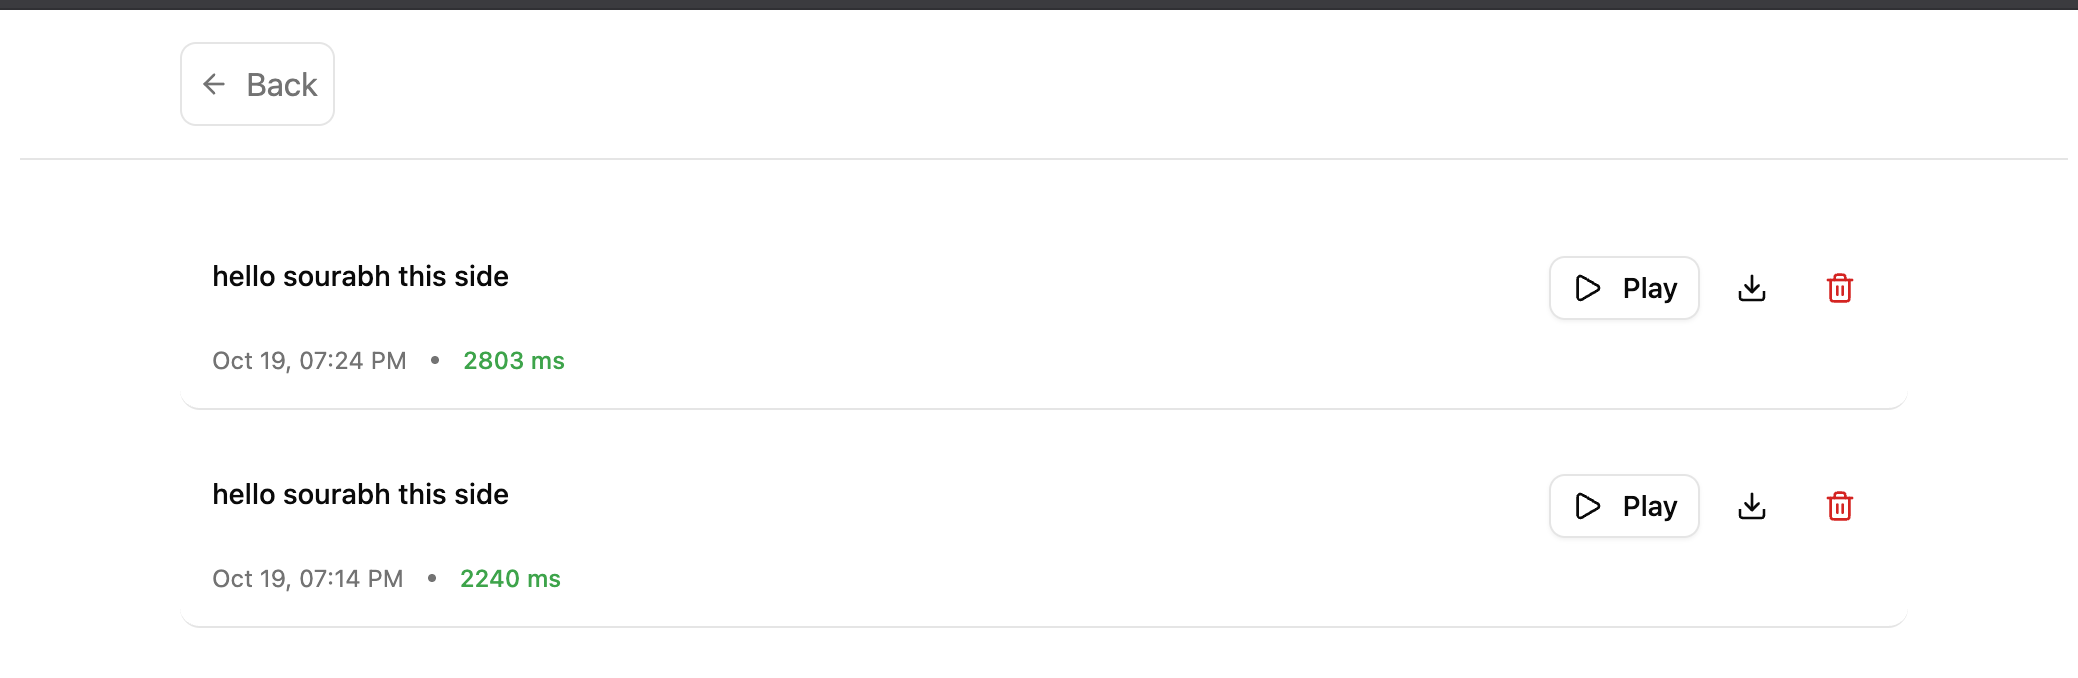Click the bullet separator before "2240 ms"
The height and width of the screenshot is (678, 2078).
(x=432, y=578)
